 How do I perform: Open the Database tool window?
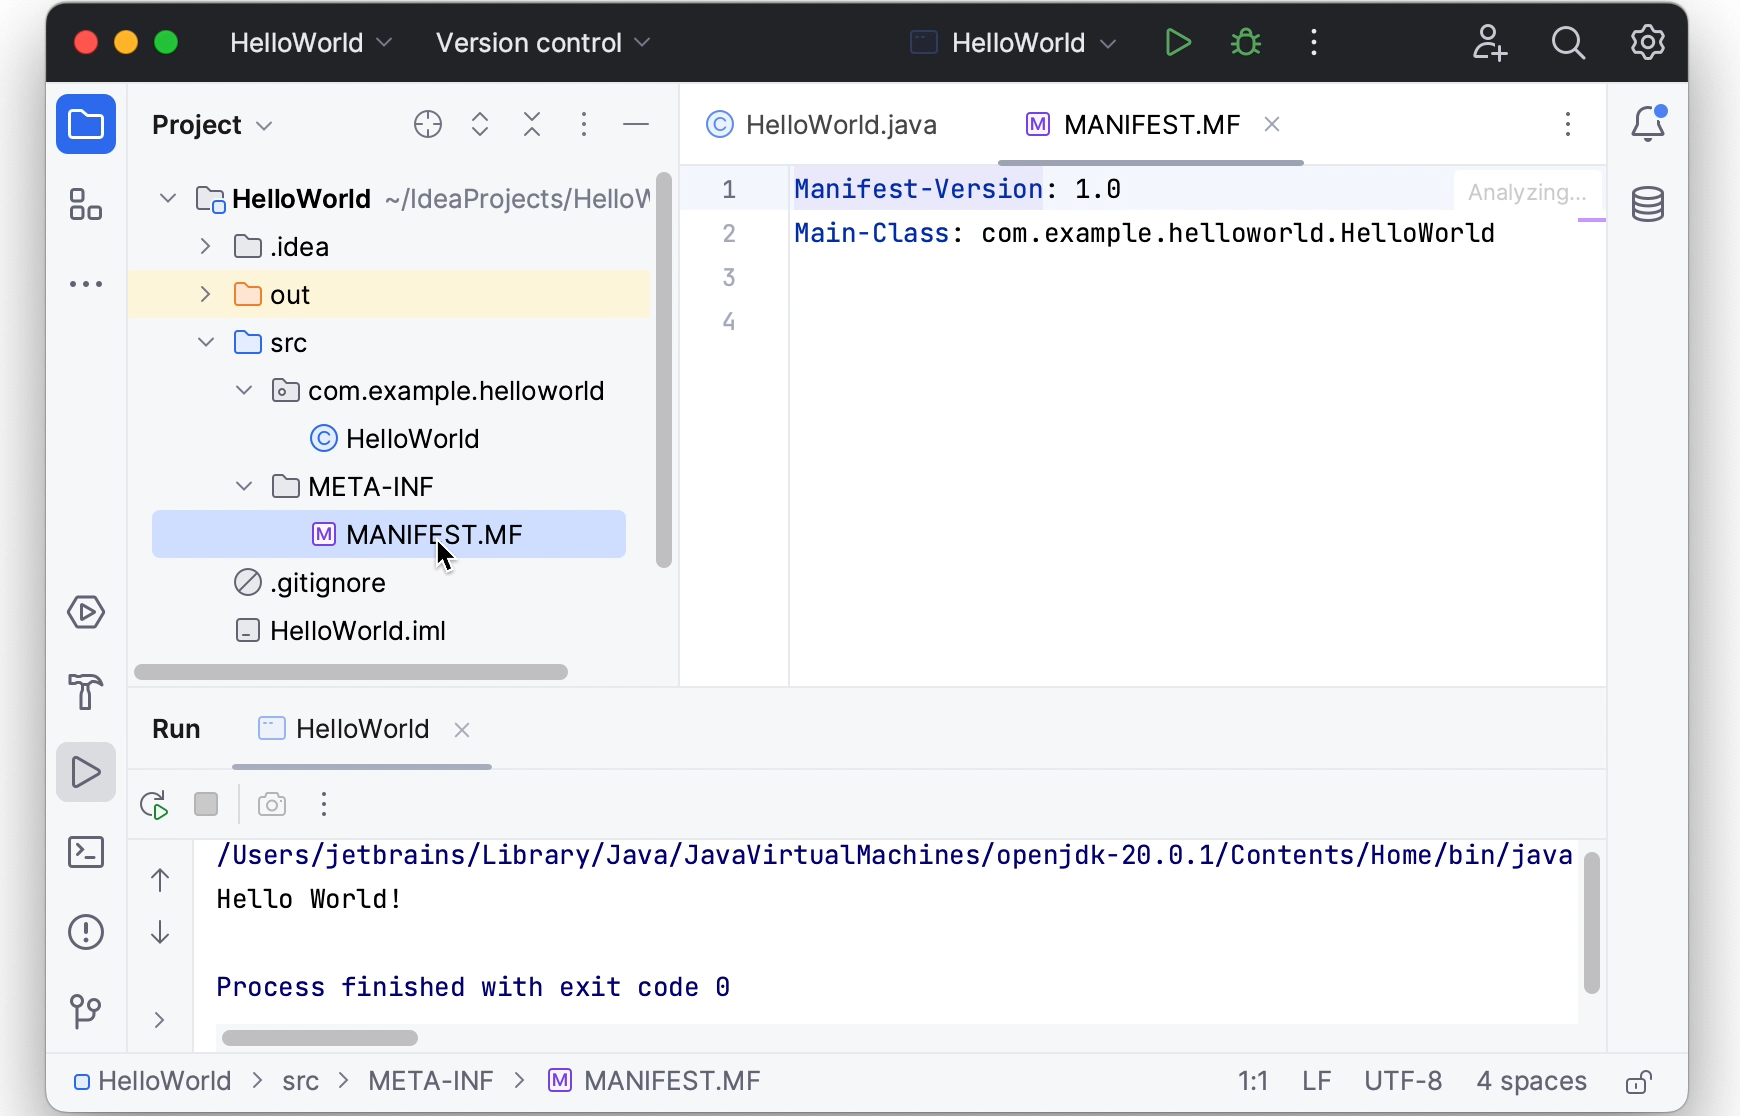(x=1649, y=204)
